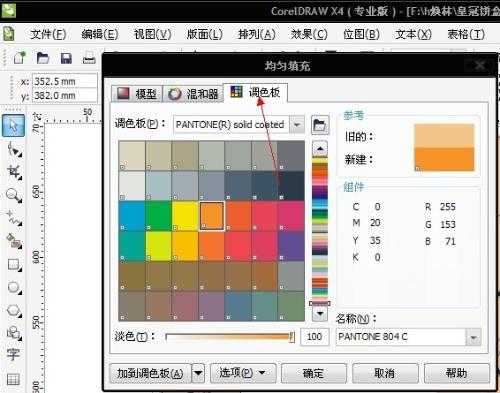Click the G value 153
This screenshot has height=393, width=500.
[448, 224]
